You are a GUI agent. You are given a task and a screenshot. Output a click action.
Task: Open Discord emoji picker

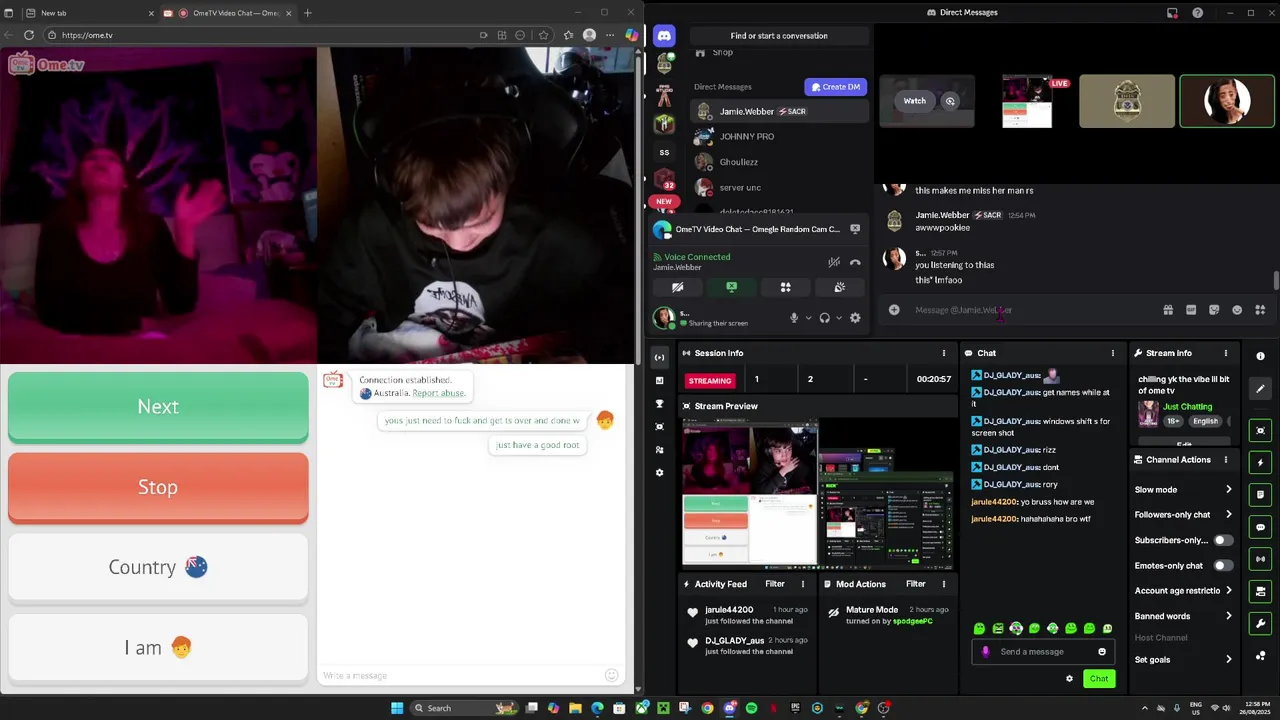[1237, 310]
